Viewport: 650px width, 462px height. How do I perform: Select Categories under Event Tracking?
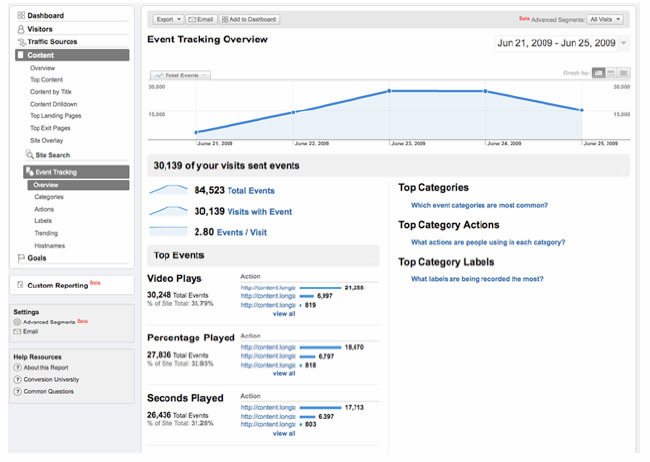[48, 197]
